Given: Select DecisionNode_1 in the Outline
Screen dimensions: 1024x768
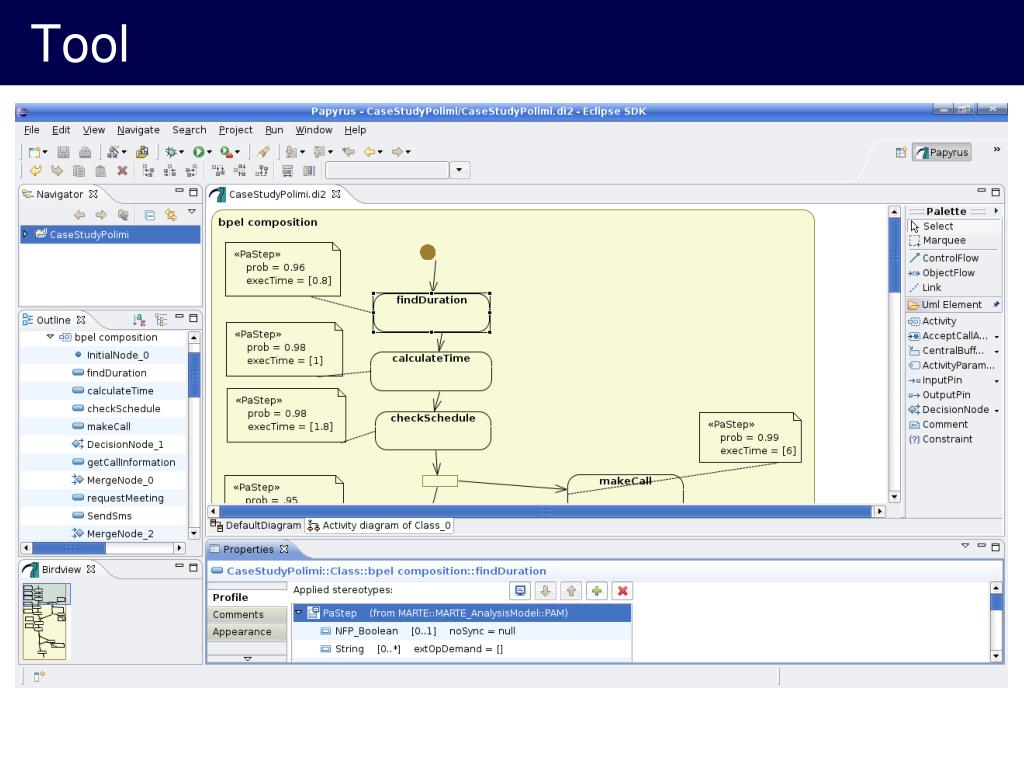Looking at the screenshot, I should point(118,444).
